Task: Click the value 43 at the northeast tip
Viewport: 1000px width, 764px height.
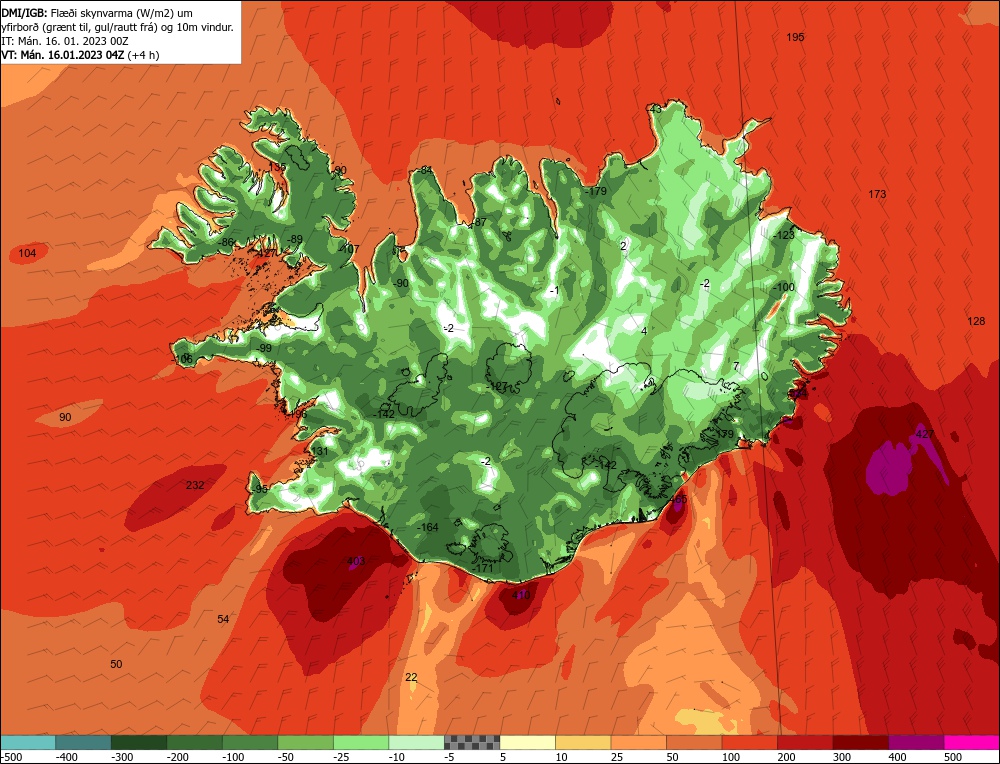Action: tap(655, 109)
